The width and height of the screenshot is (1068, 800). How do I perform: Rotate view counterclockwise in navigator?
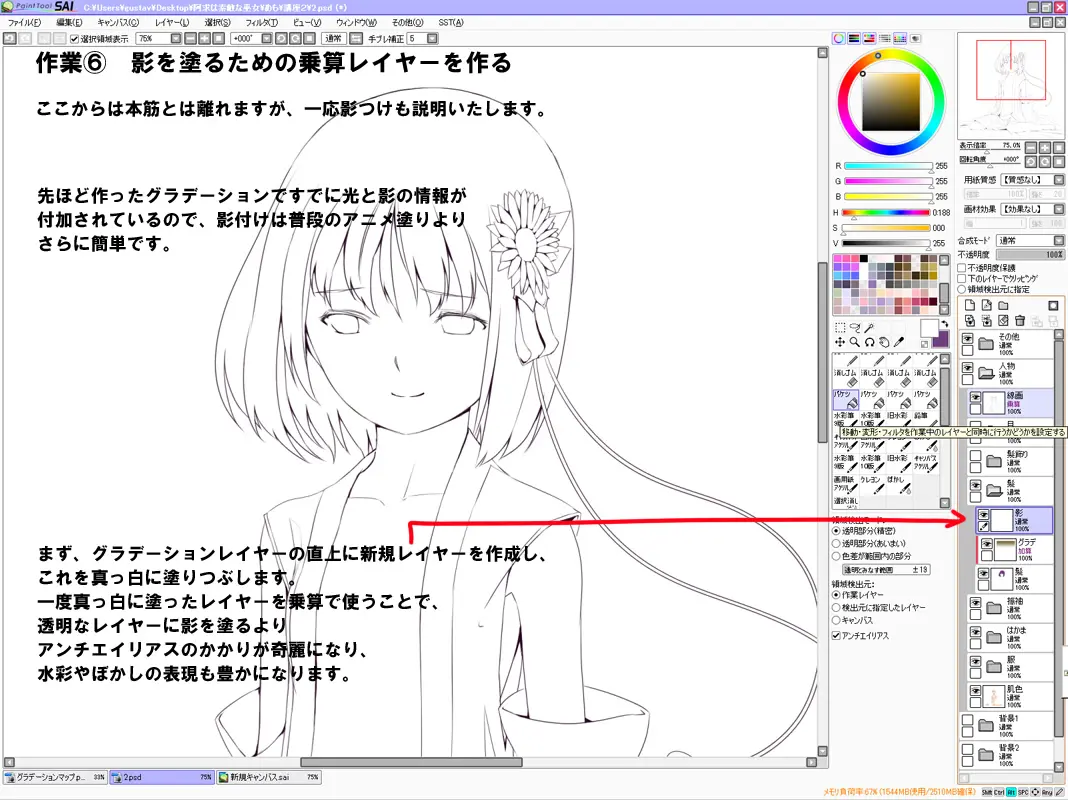(1031, 161)
